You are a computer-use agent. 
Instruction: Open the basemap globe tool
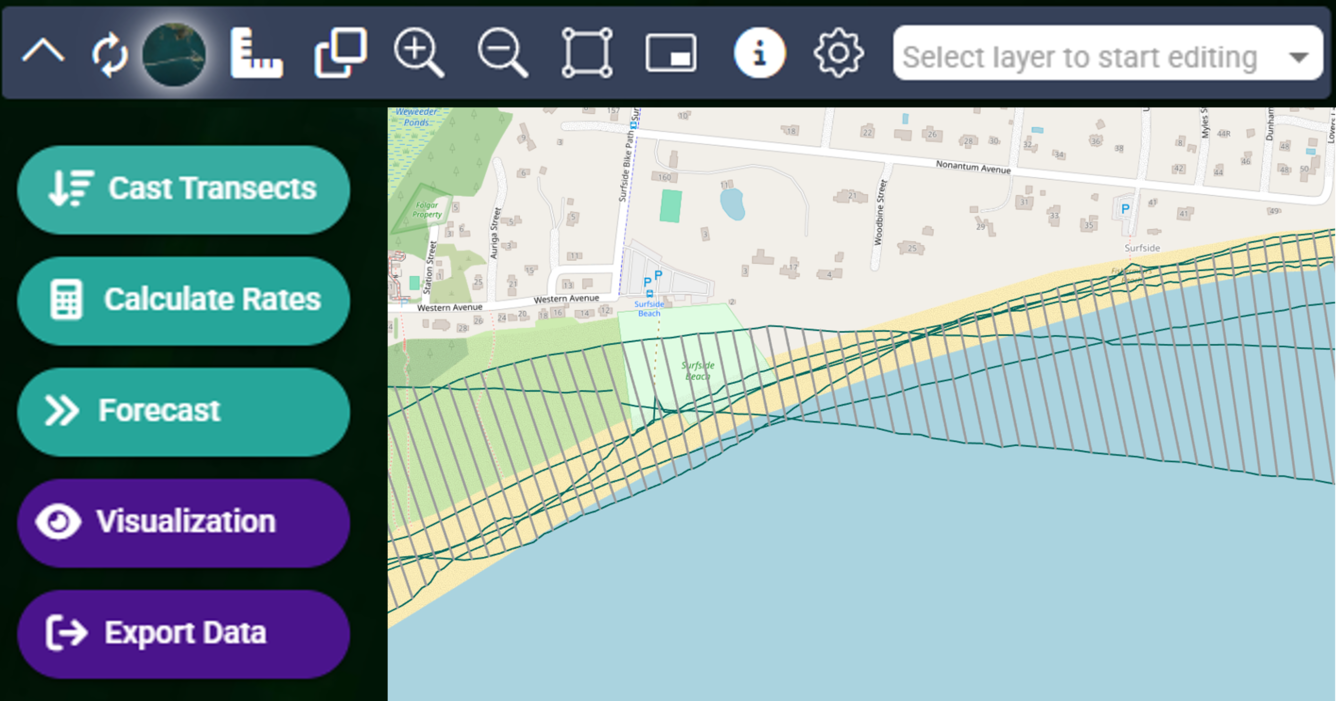[x=172, y=53]
